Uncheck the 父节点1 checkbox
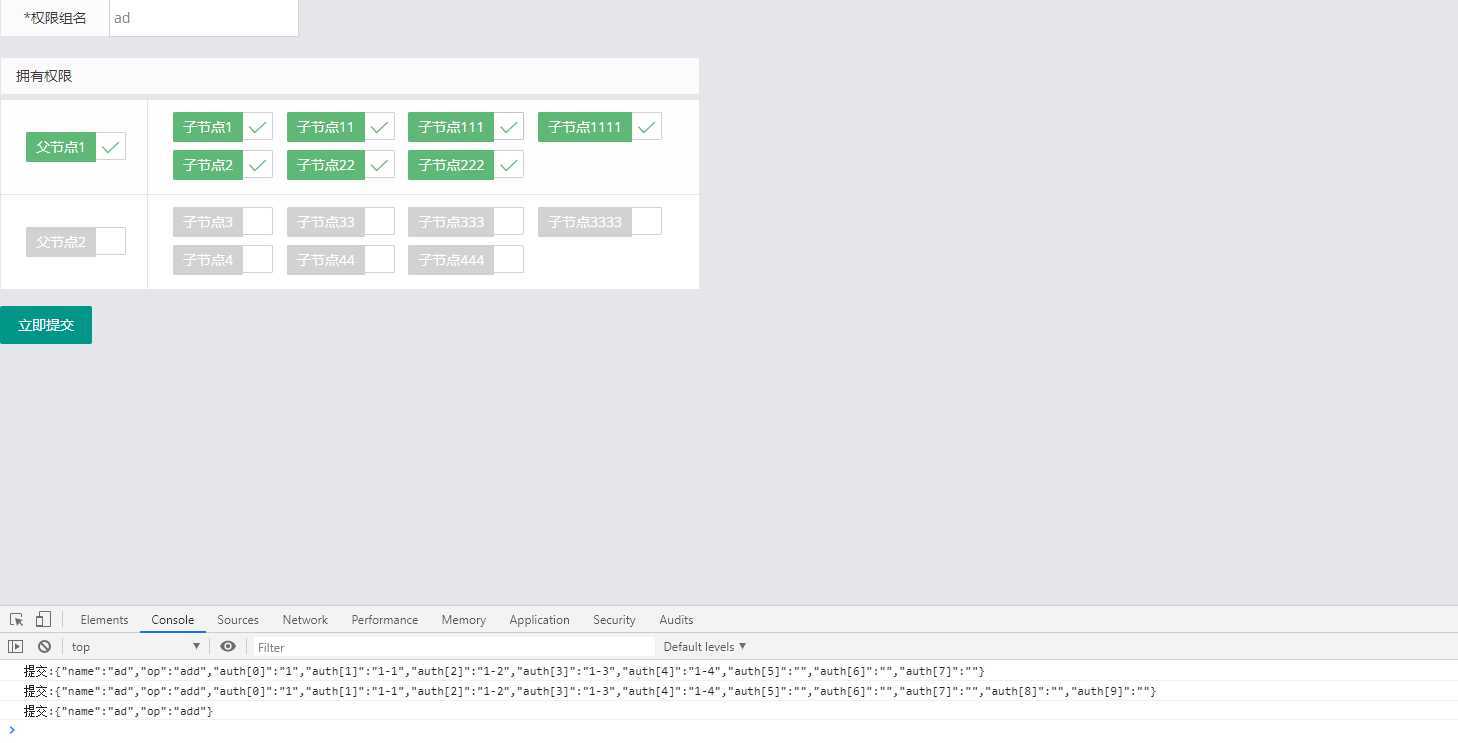The image size is (1458, 743). (x=76, y=147)
